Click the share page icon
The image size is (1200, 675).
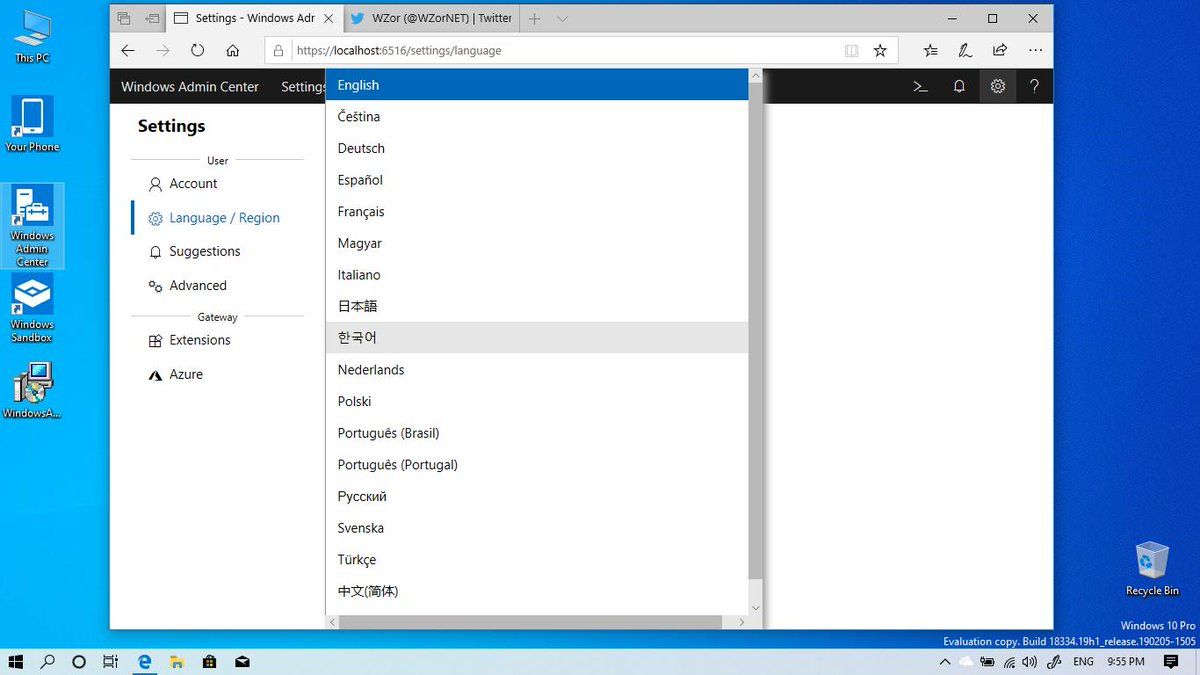1000,50
